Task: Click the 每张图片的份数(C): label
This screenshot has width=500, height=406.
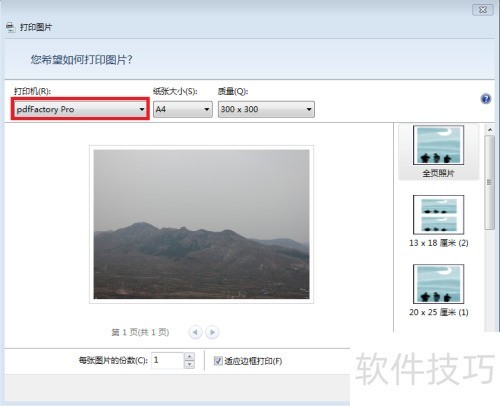Action: pos(113,360)
